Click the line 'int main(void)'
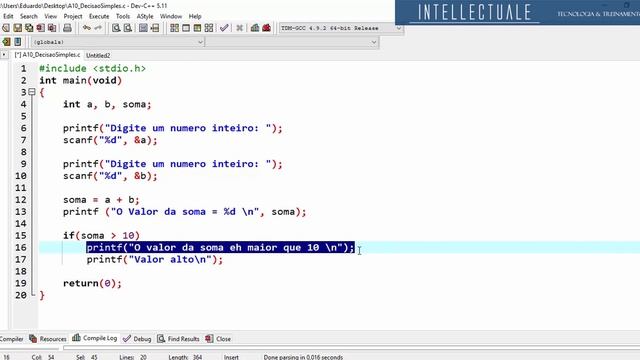640x360 pixels. pos(80,80)
